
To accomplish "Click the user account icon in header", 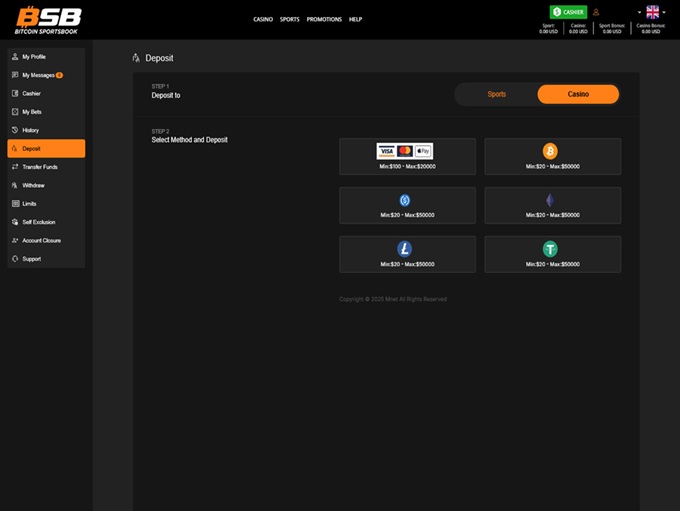I will click(x=596, y=12).
